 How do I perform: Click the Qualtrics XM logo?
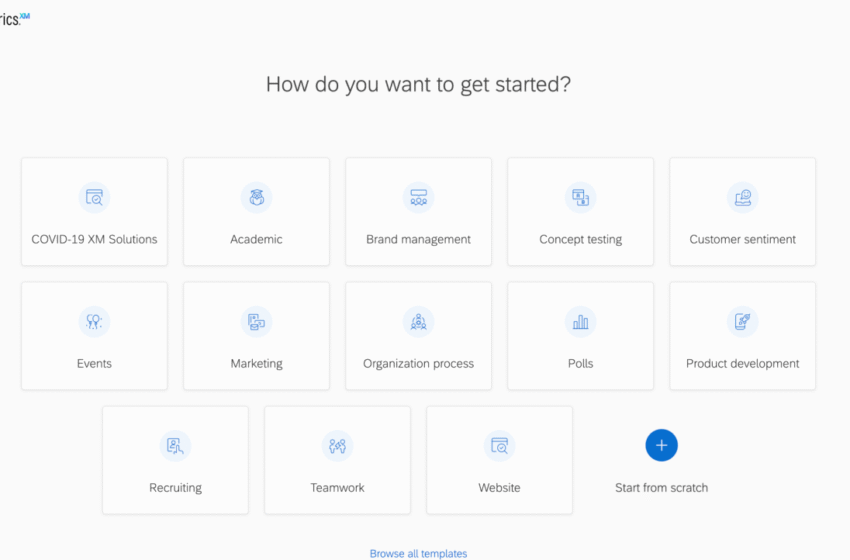point(14,19)
